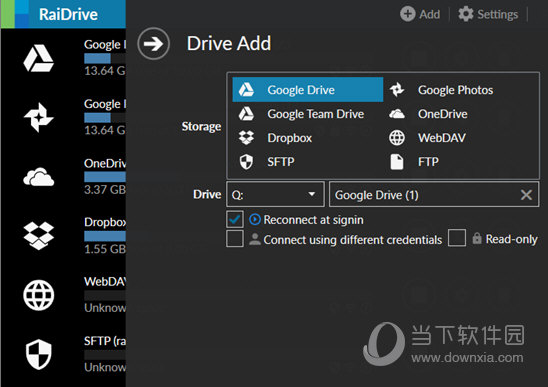Click the 3.37 GB size text
Viewport: 548px width, 387px height.
pyautogui.click(x=105, y=189)
